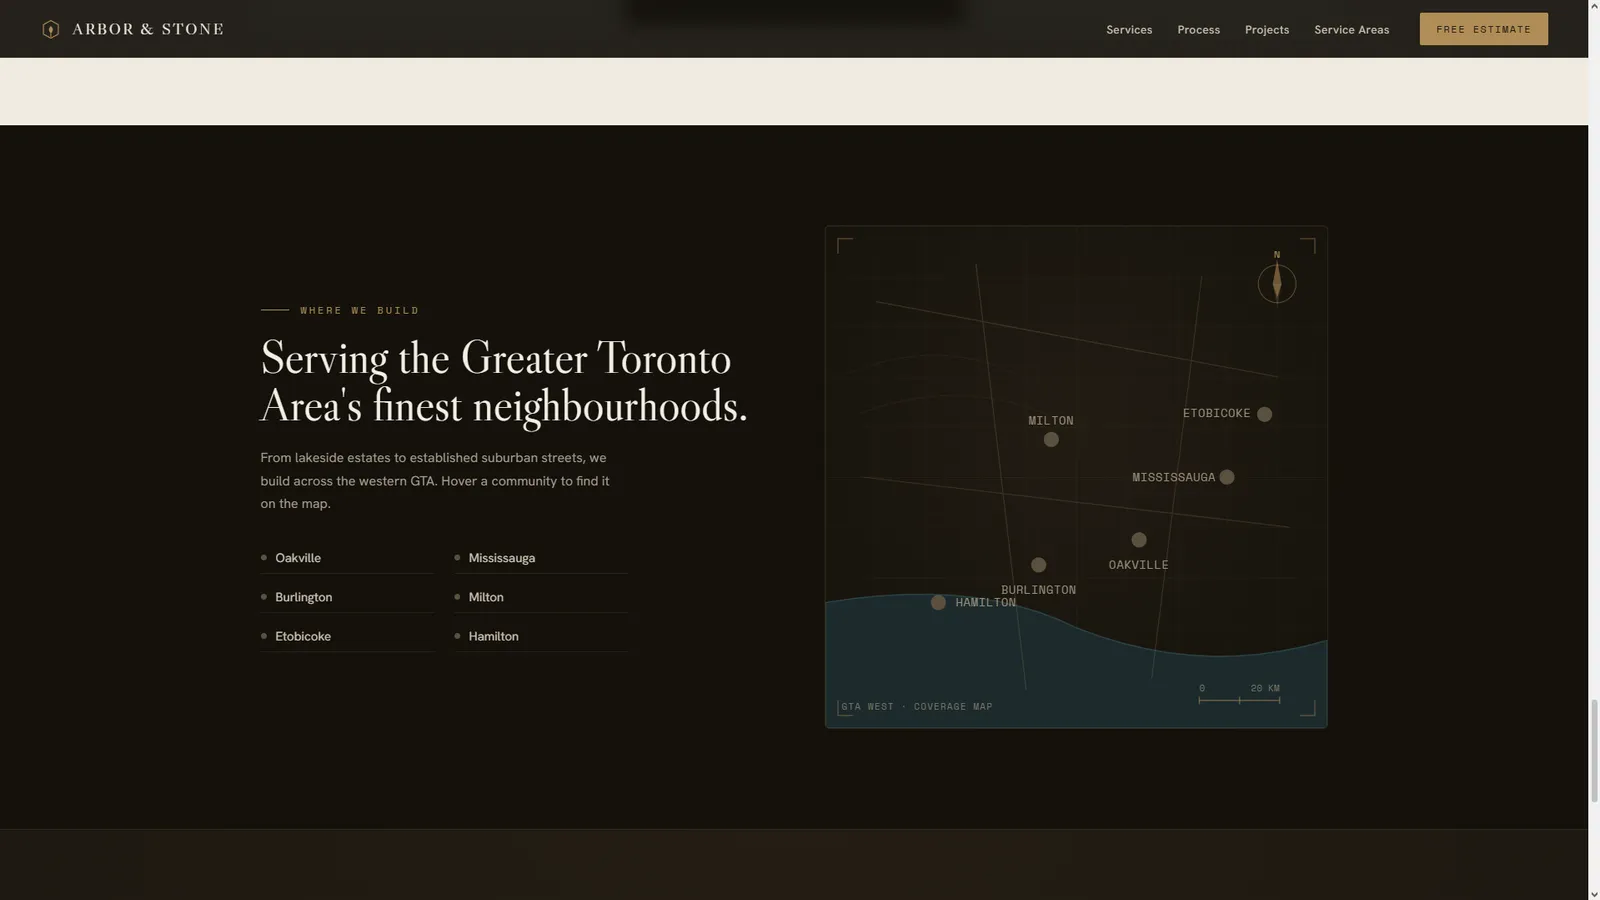Select Burlington in the community list
The height and width of the screenshot is (900, 1600).
pyautogui.click(x=347, y=597)
